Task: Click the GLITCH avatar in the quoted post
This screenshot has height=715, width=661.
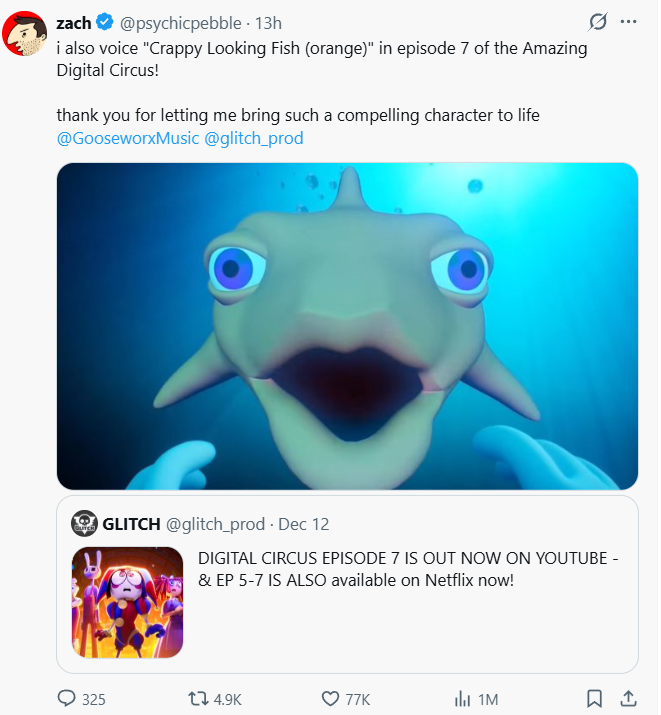Action: point(84,524)
